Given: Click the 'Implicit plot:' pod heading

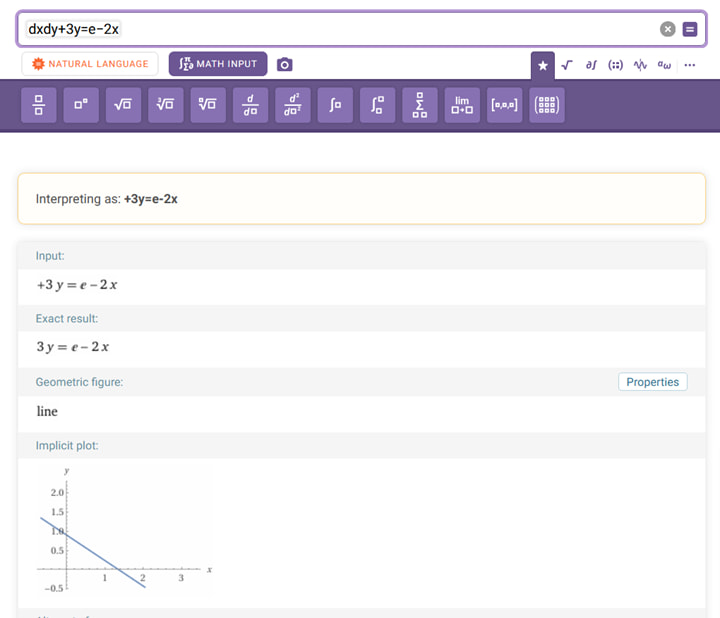Looking at the screenshot, I should [x=67, y=445].
